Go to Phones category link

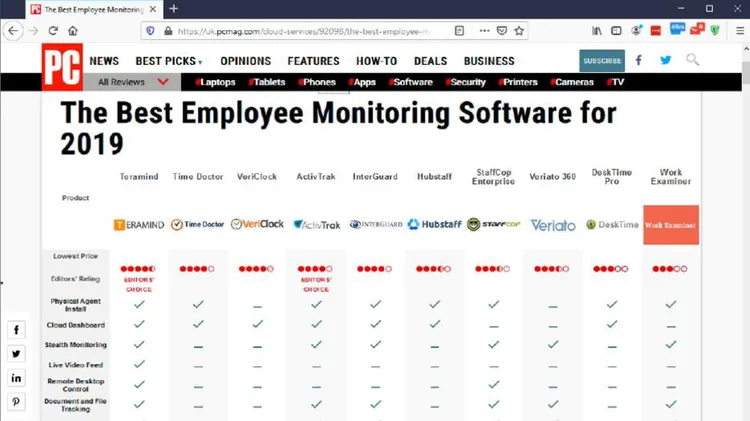317,82
